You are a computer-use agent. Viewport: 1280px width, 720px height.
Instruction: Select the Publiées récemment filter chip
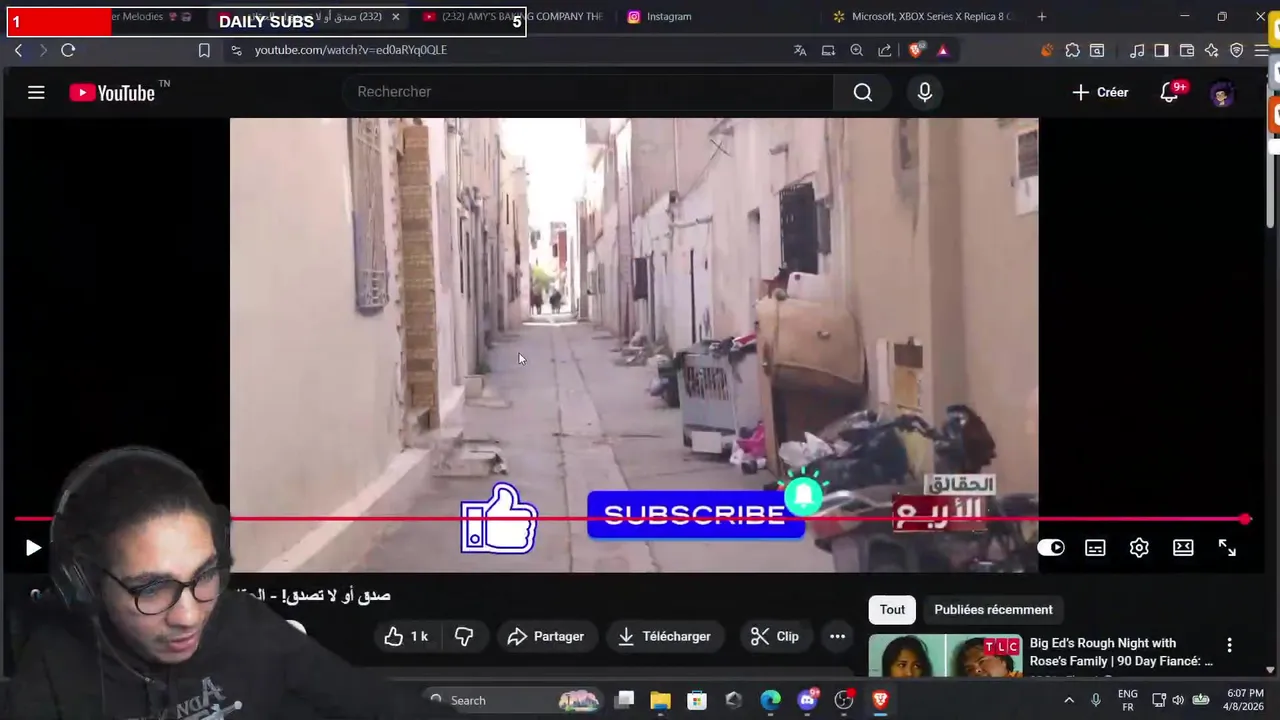pos(993,609)
